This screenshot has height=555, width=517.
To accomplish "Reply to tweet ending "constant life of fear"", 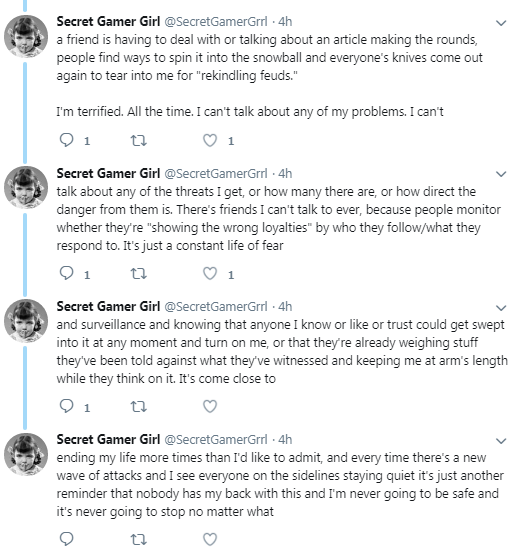I will pos(67,273).
